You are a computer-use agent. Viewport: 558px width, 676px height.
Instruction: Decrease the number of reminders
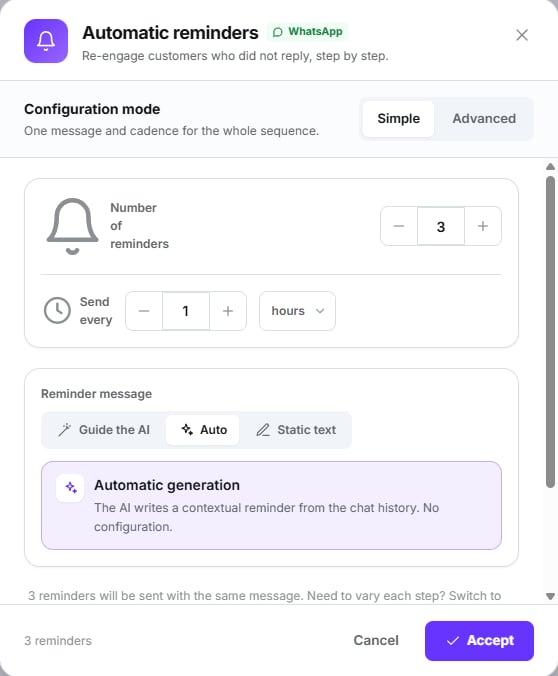click(399, 226)
